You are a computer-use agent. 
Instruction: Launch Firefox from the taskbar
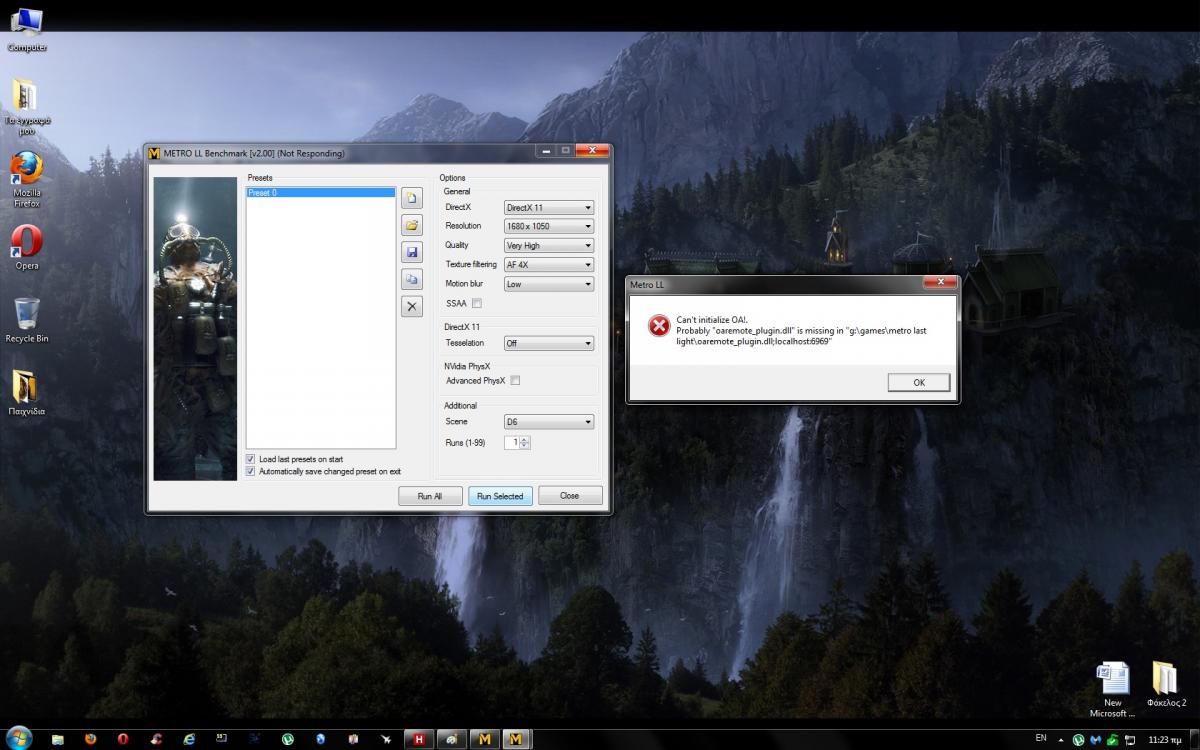point(90,739)
